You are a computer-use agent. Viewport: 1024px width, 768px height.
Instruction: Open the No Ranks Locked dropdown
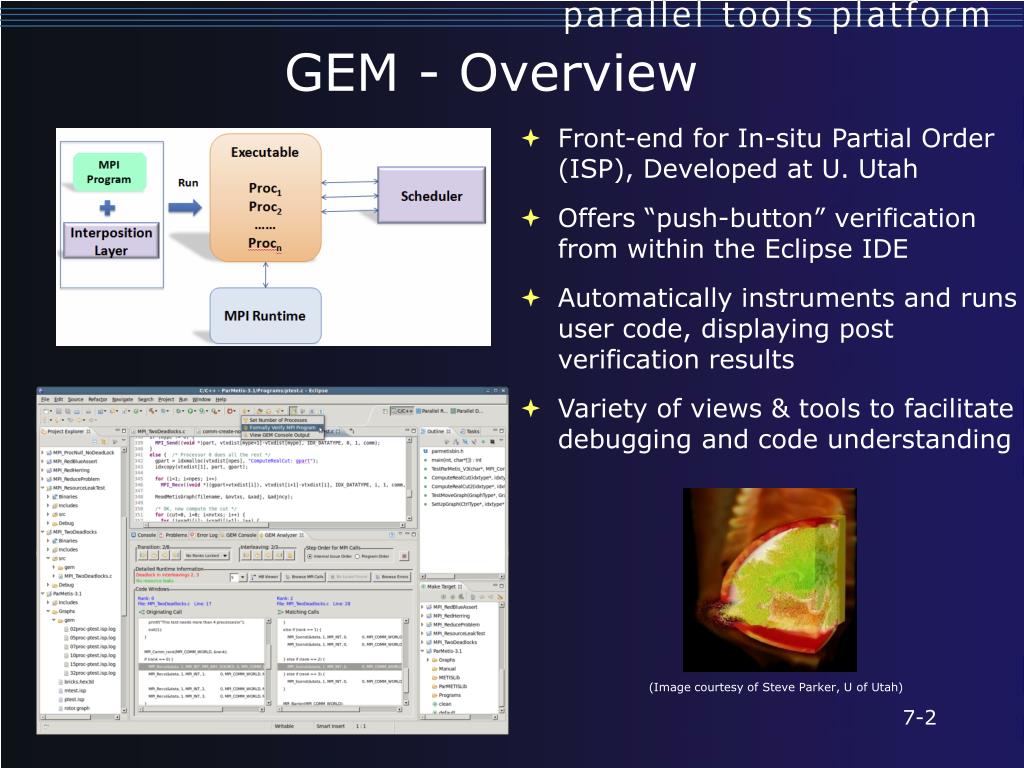pos(207,556)
